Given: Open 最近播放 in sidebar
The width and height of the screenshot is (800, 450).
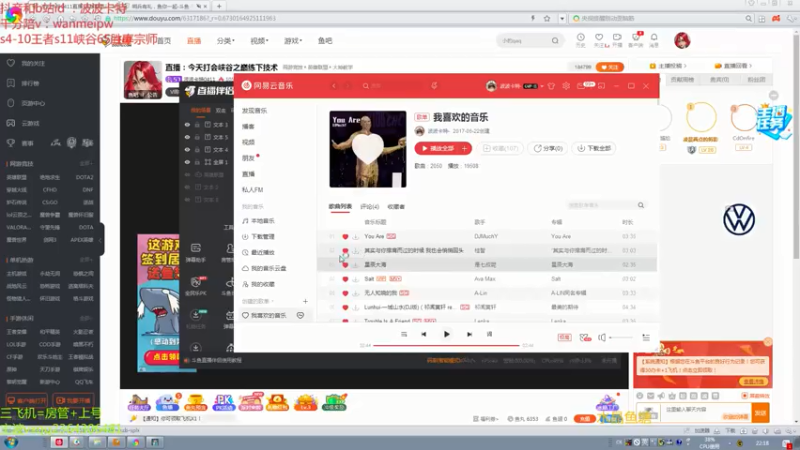Looking at the screenshot, I should coord(259,253).
